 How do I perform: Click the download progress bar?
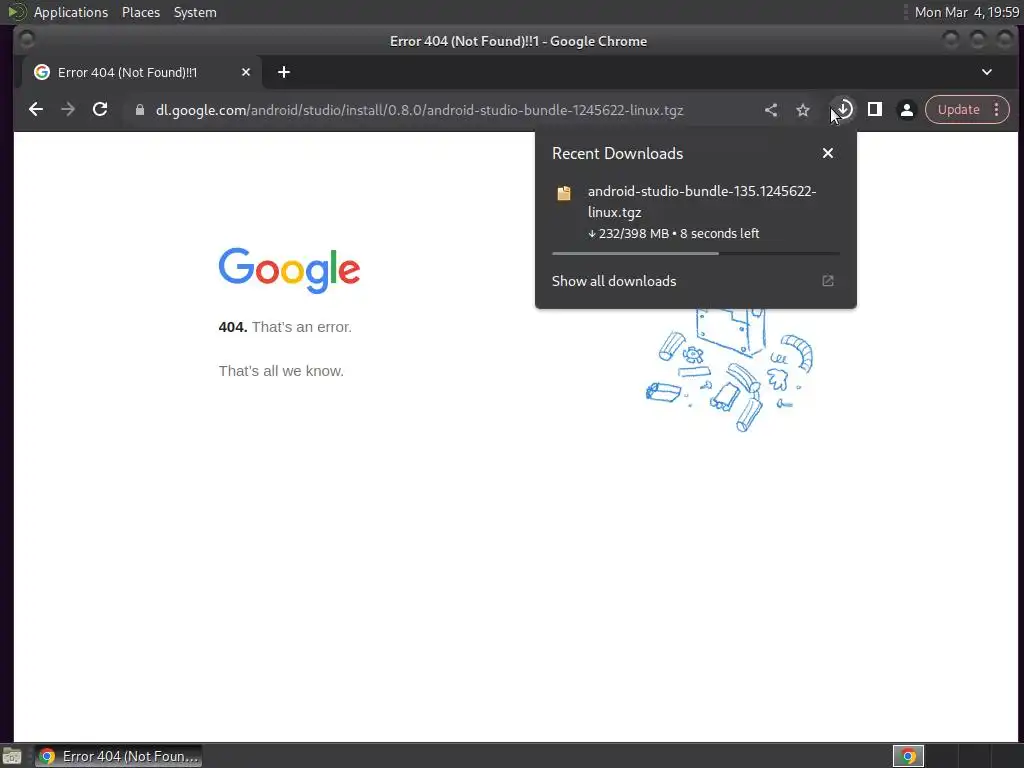tap(696, 253)
